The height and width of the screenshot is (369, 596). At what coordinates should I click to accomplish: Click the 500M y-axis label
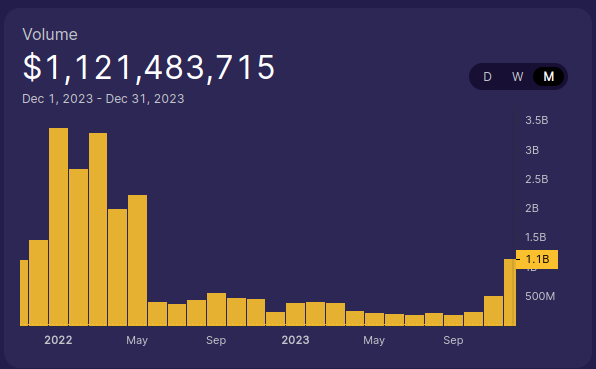540,296
